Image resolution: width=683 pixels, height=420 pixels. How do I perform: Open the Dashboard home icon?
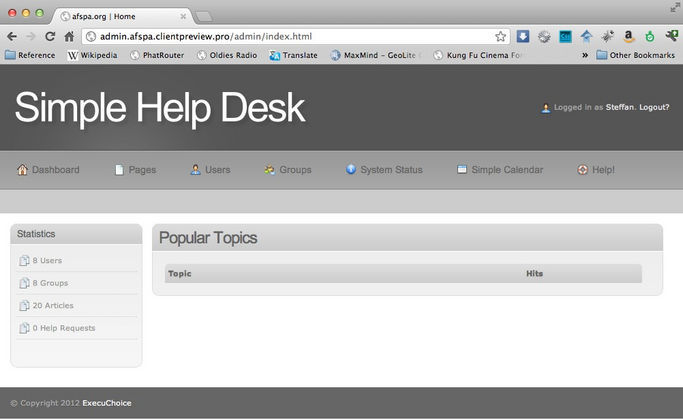coord(22,170)
